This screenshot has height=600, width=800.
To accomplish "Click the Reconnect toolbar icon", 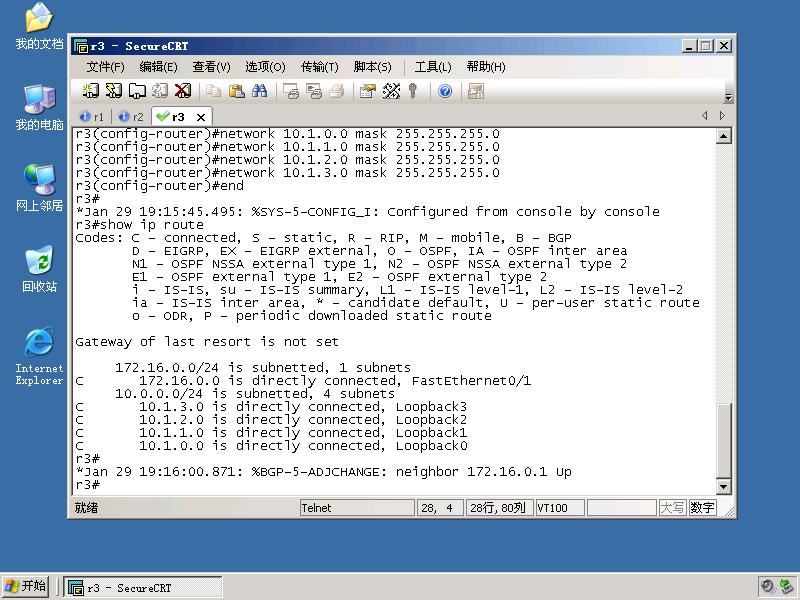I will (160, 91).
